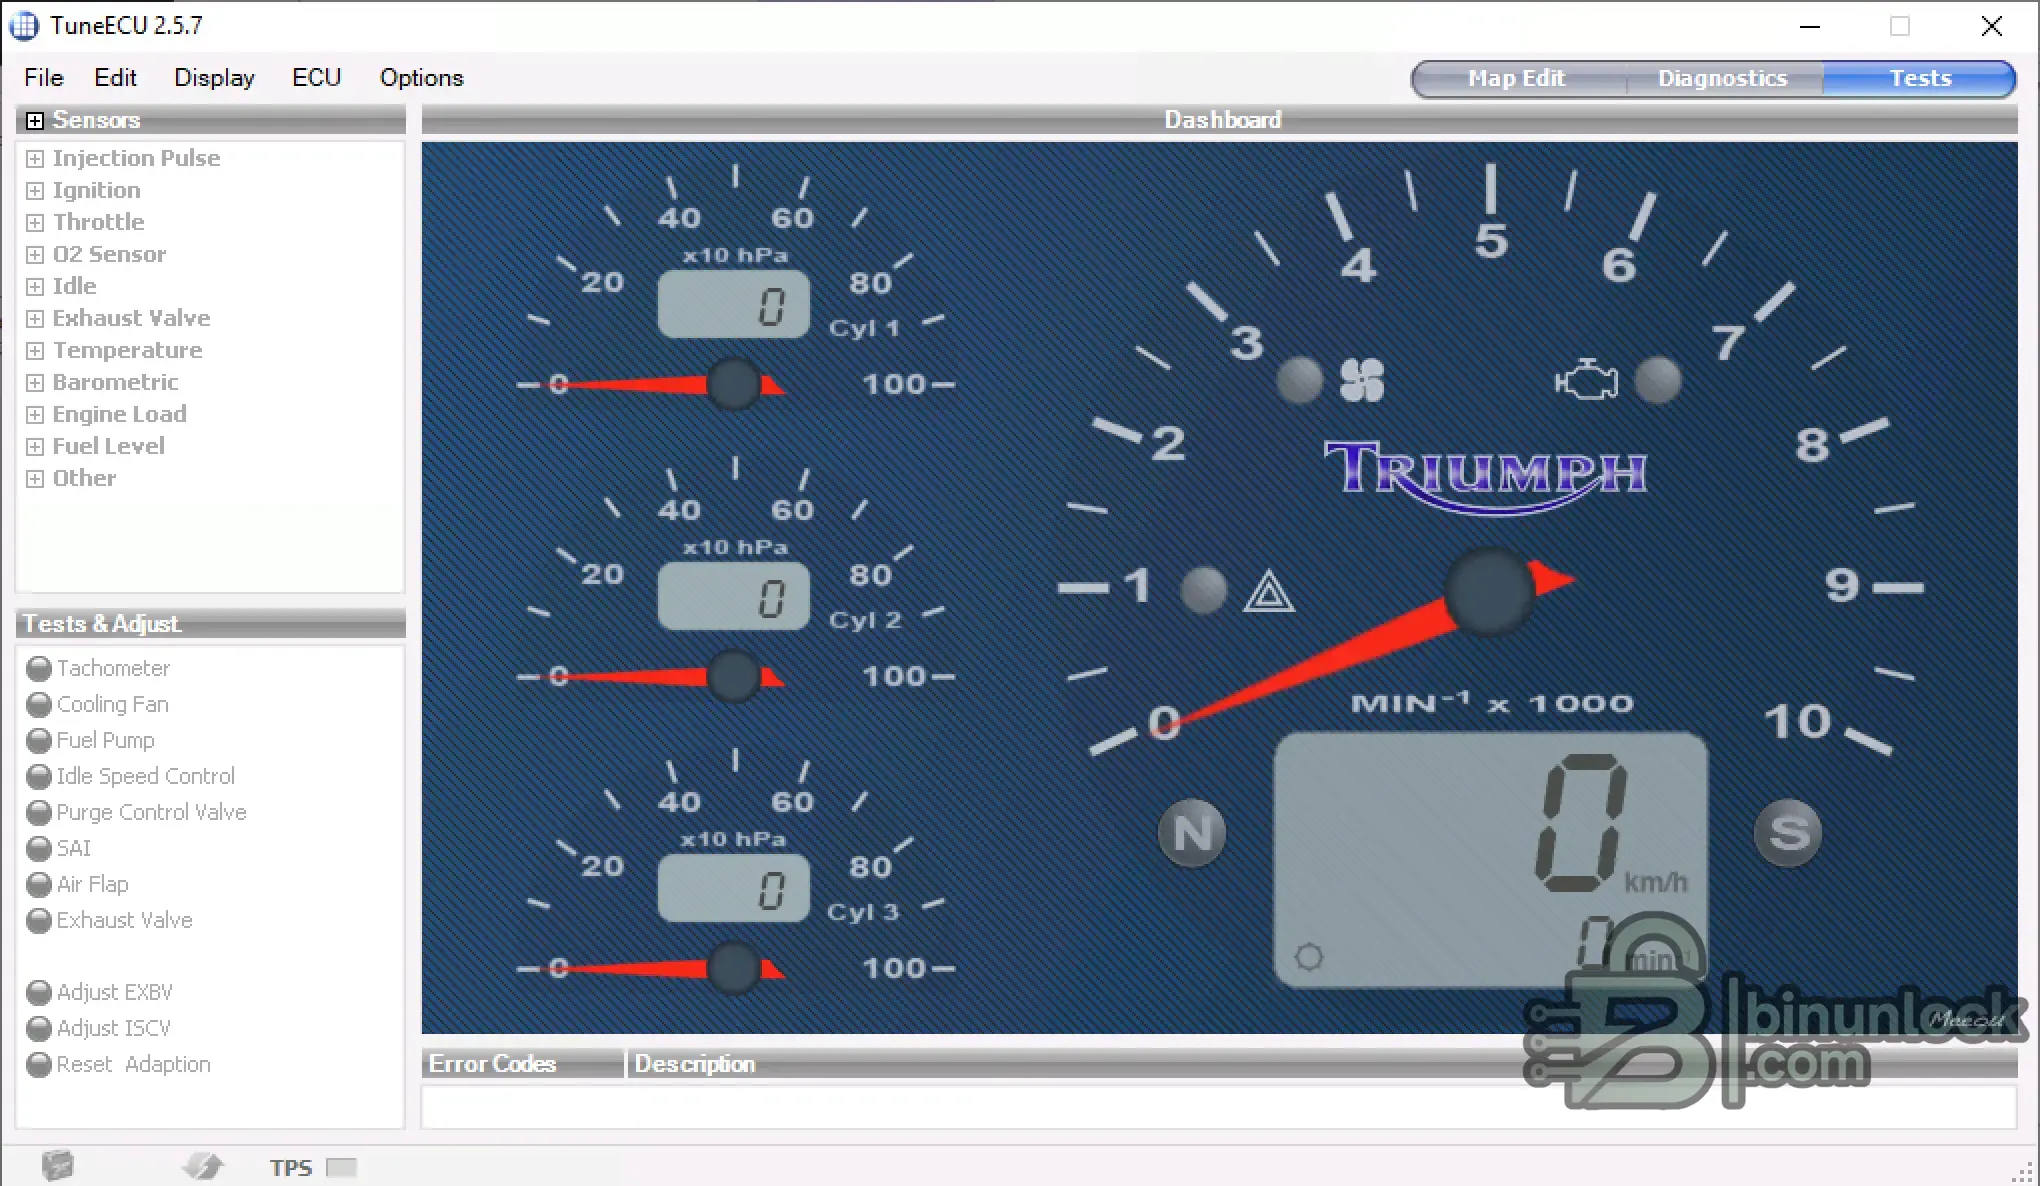
Task: Open the File menu
Action: click(44, 78)
